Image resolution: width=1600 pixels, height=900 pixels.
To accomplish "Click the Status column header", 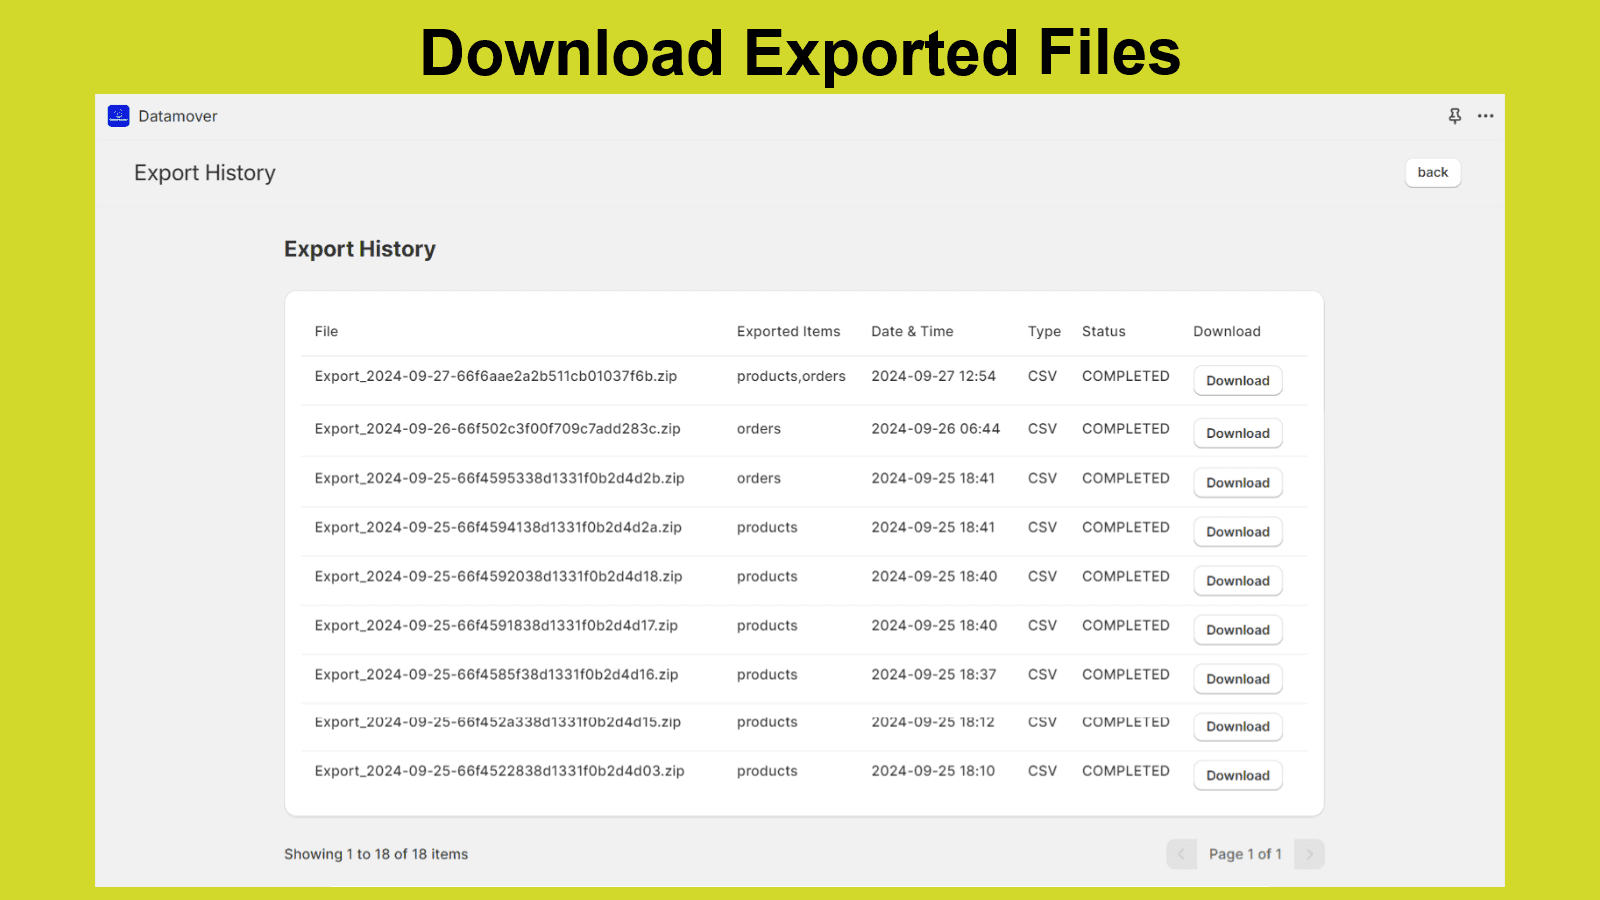I will click(1103, 332).
